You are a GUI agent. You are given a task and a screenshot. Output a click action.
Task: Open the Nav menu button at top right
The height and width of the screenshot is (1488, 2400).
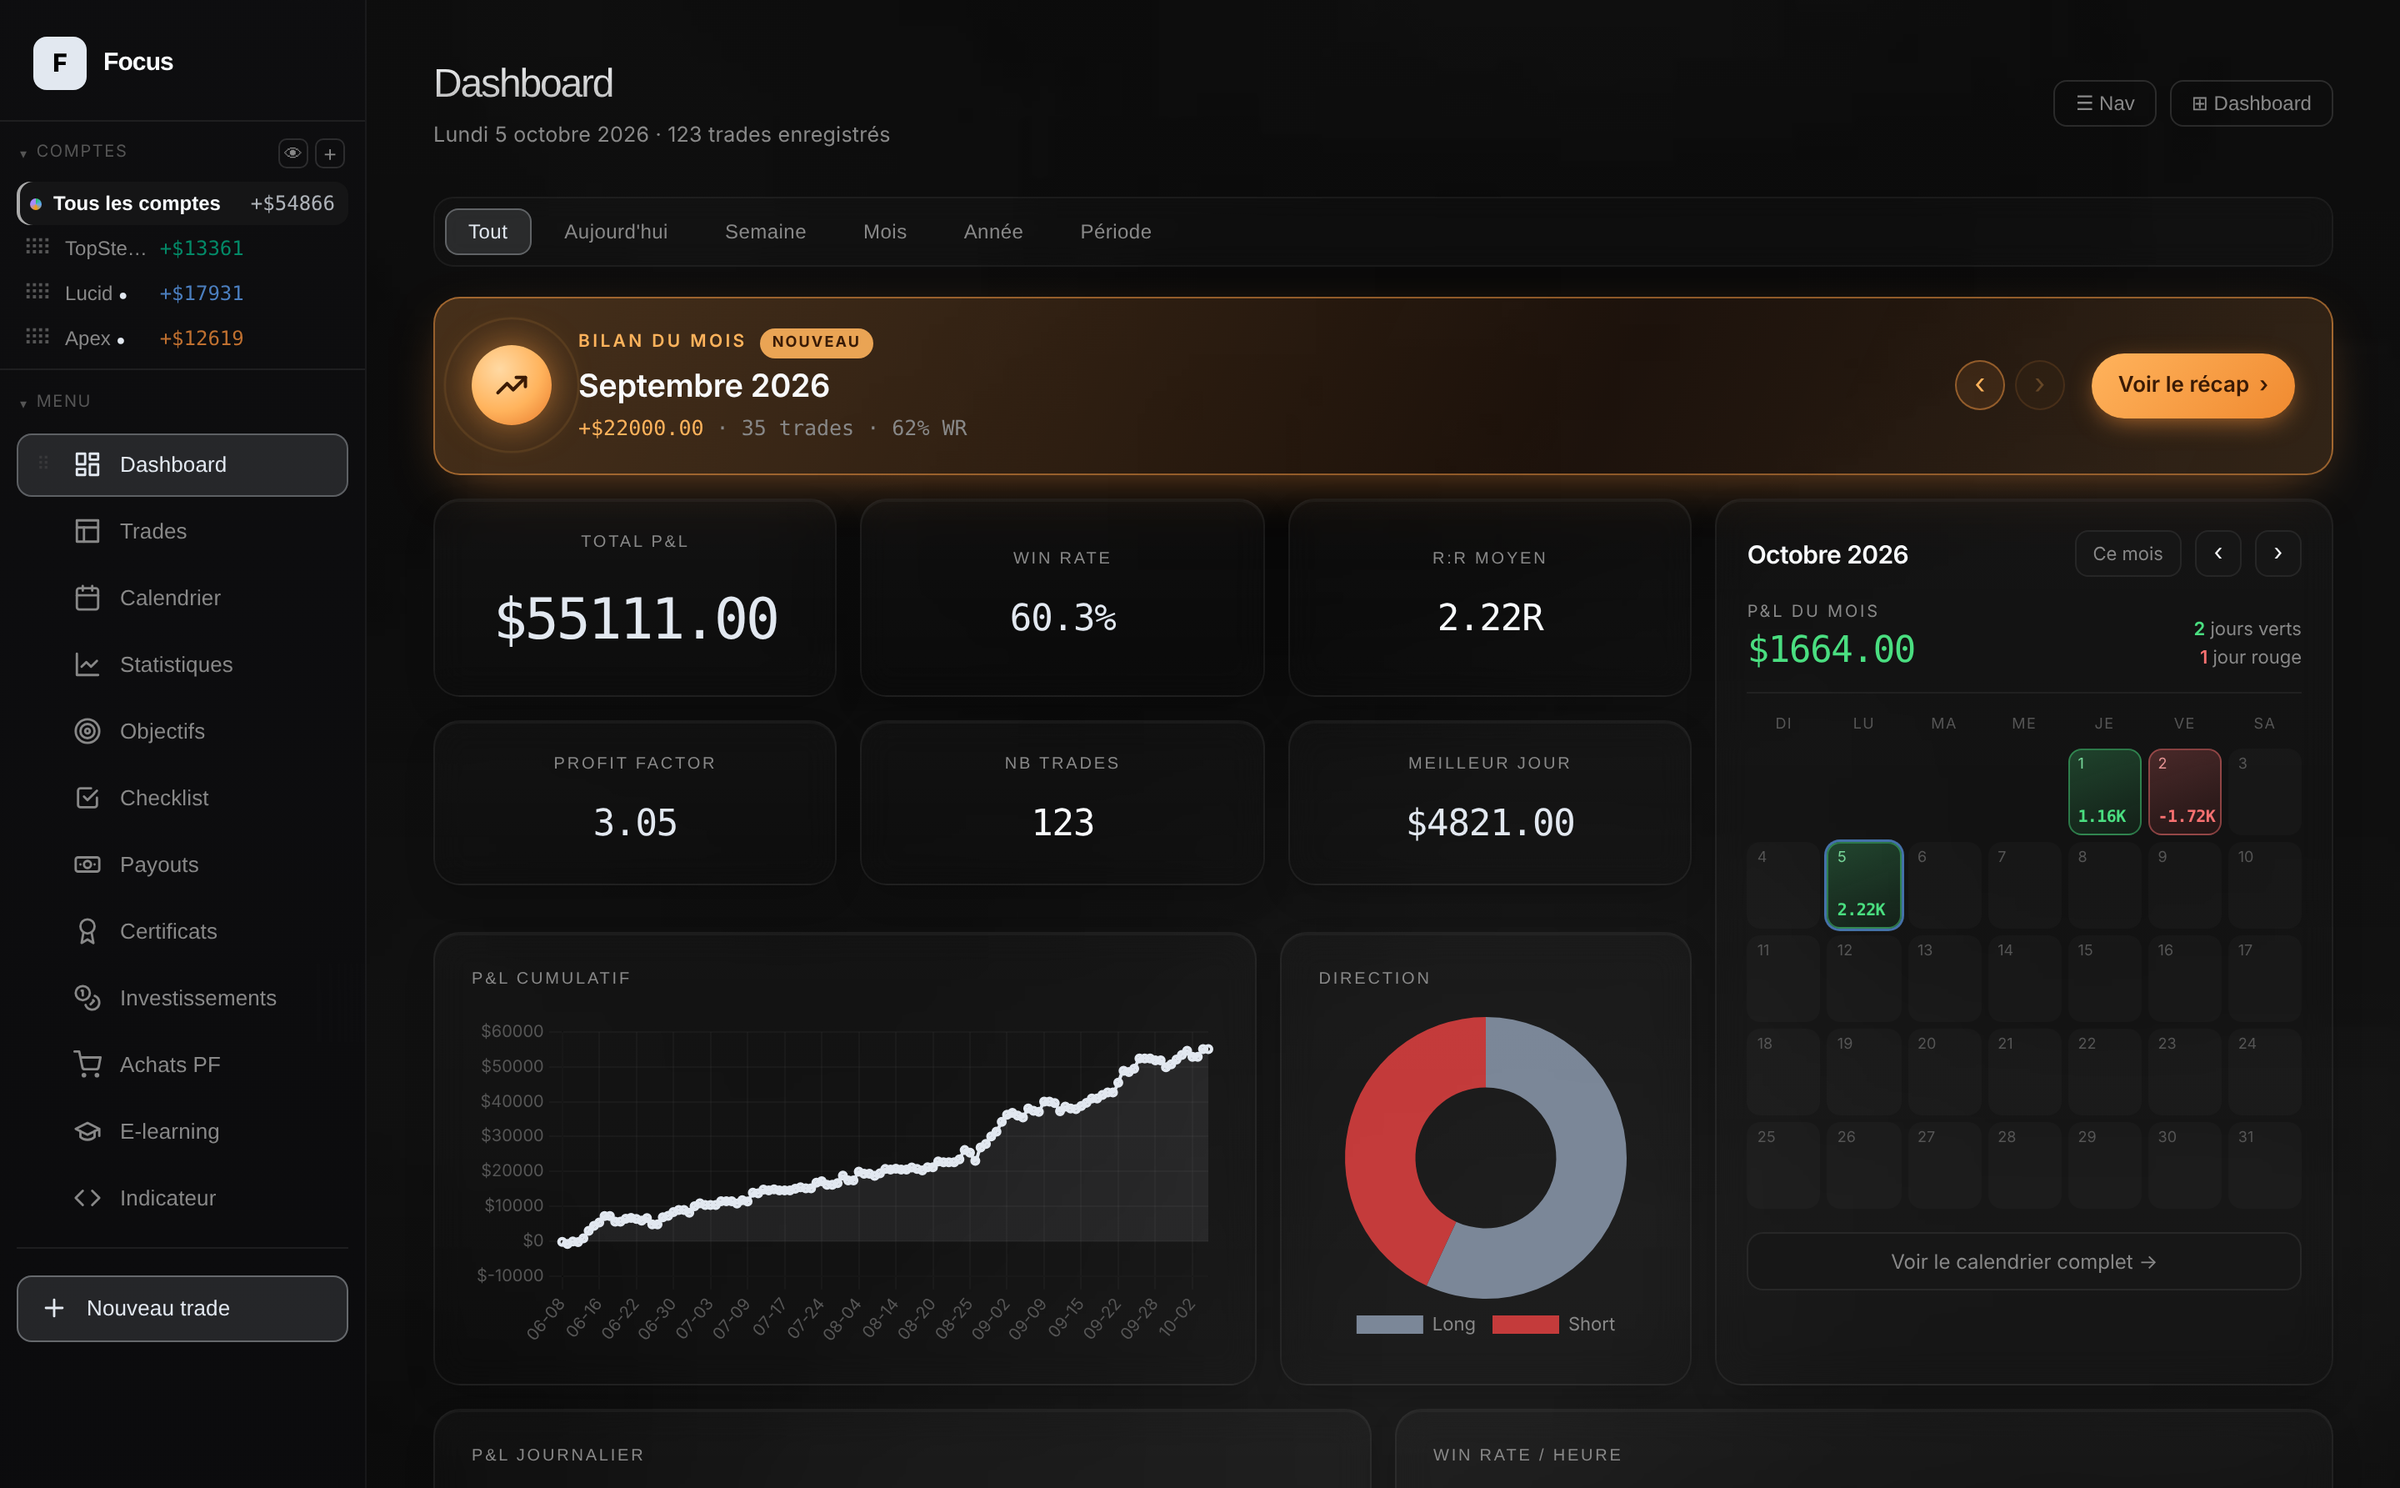2104,103
